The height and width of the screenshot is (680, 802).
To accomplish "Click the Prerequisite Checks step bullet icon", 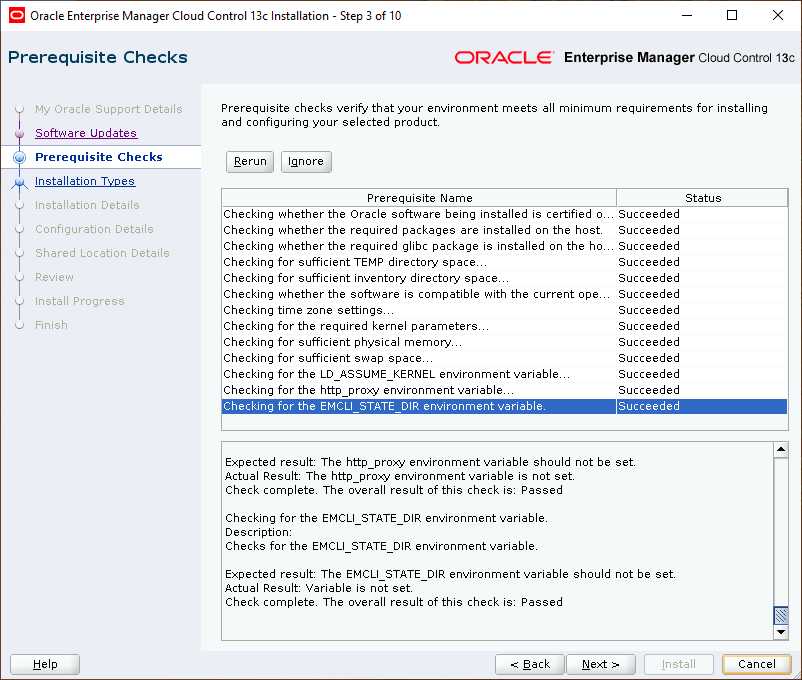I will pos(19,157).
